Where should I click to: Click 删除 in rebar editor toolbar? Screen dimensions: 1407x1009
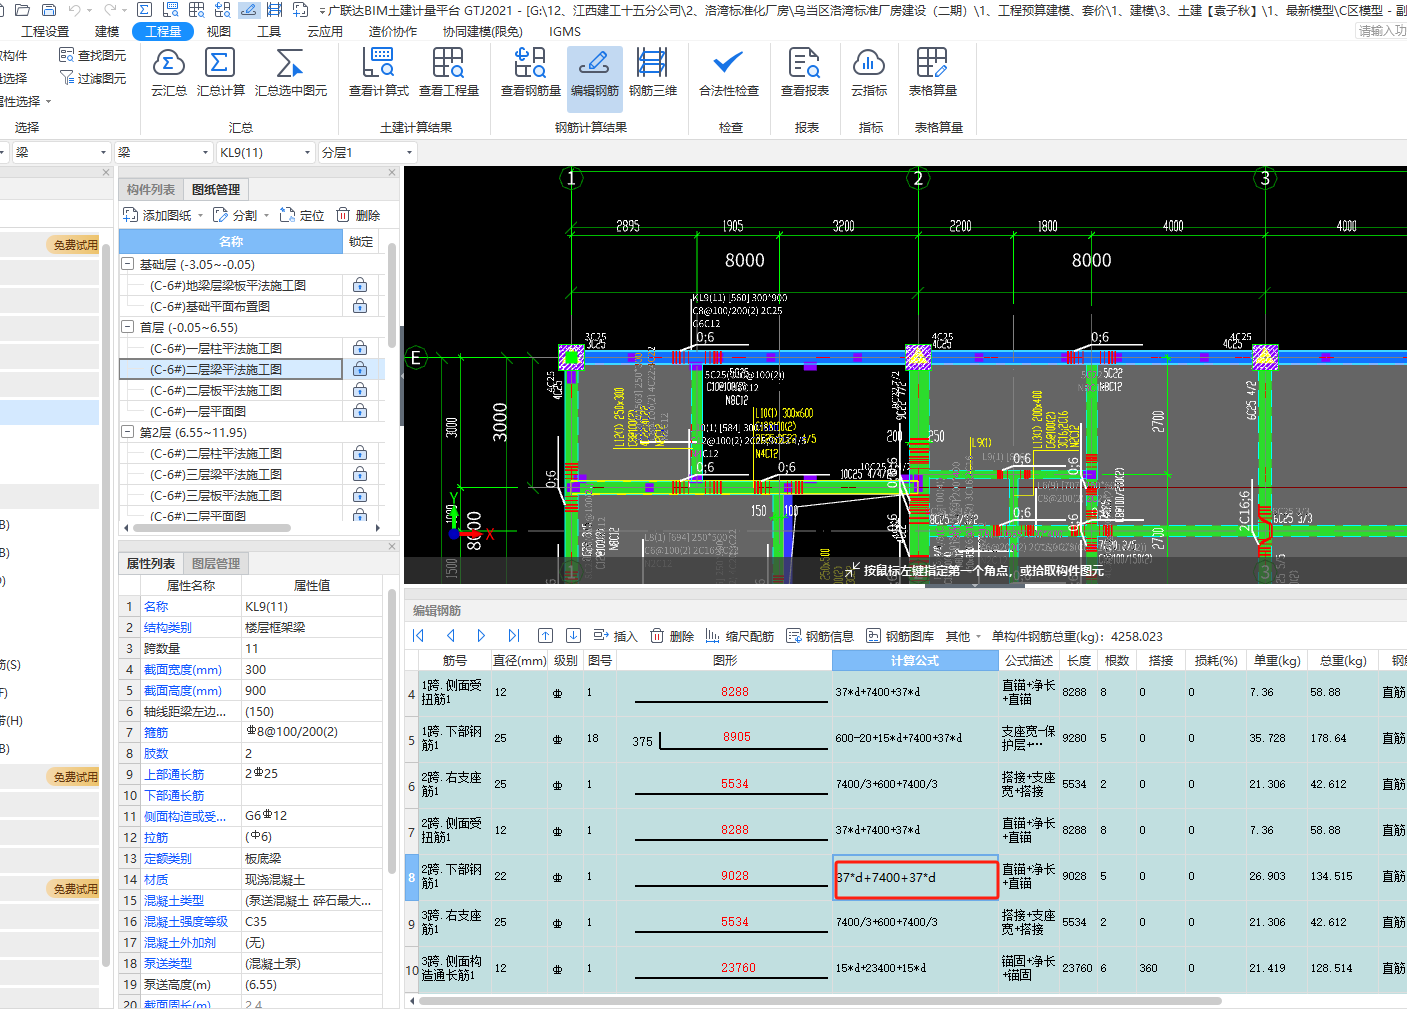672,636
